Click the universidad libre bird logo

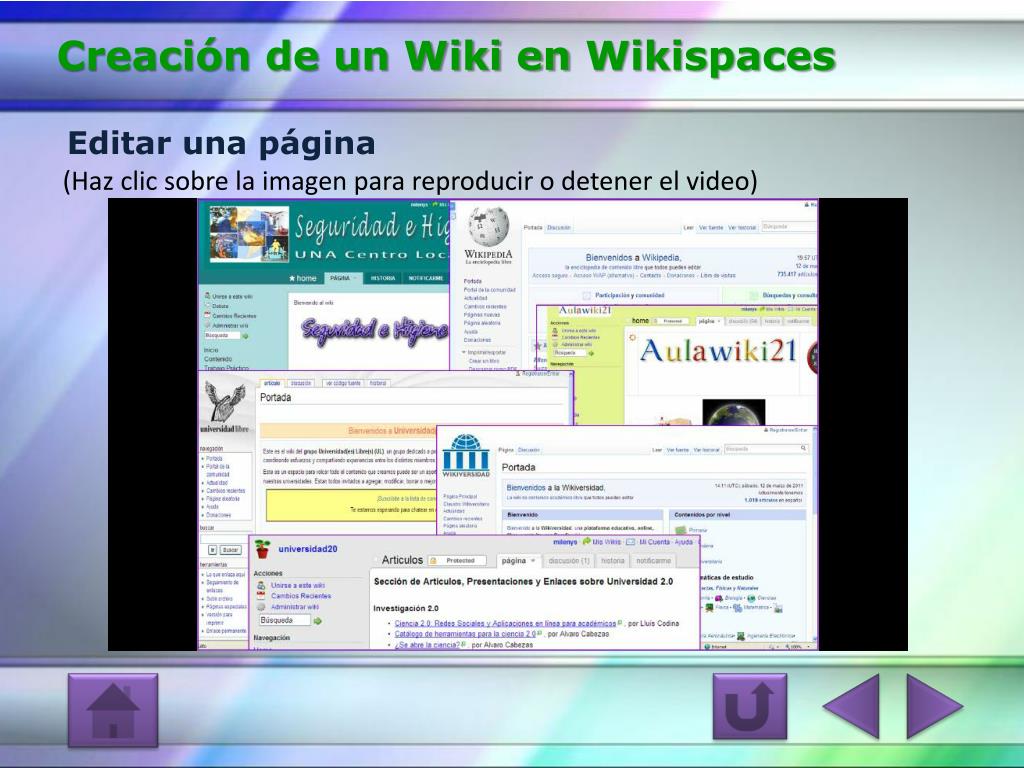[x=224, y=401]
